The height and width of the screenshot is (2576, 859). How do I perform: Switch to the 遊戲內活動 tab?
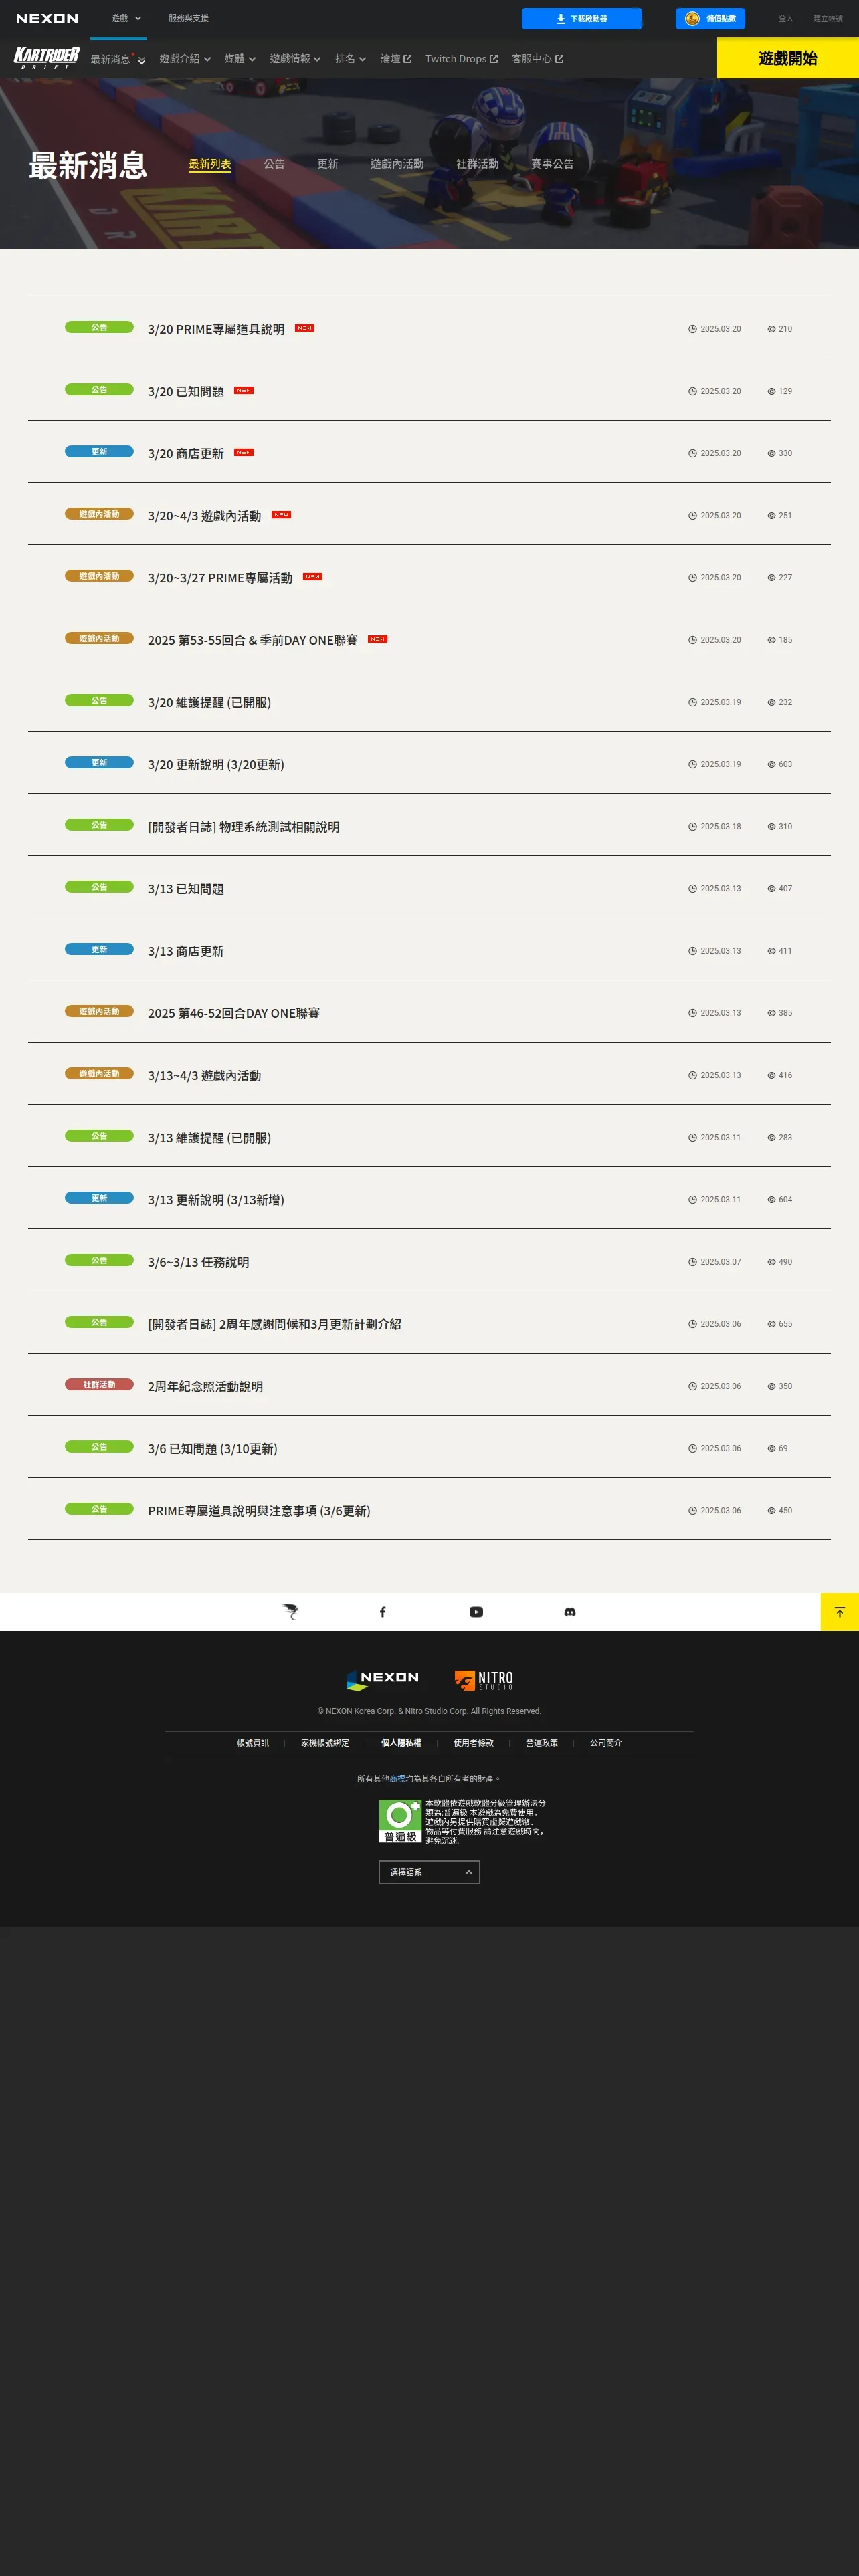[x=397, y=164]
